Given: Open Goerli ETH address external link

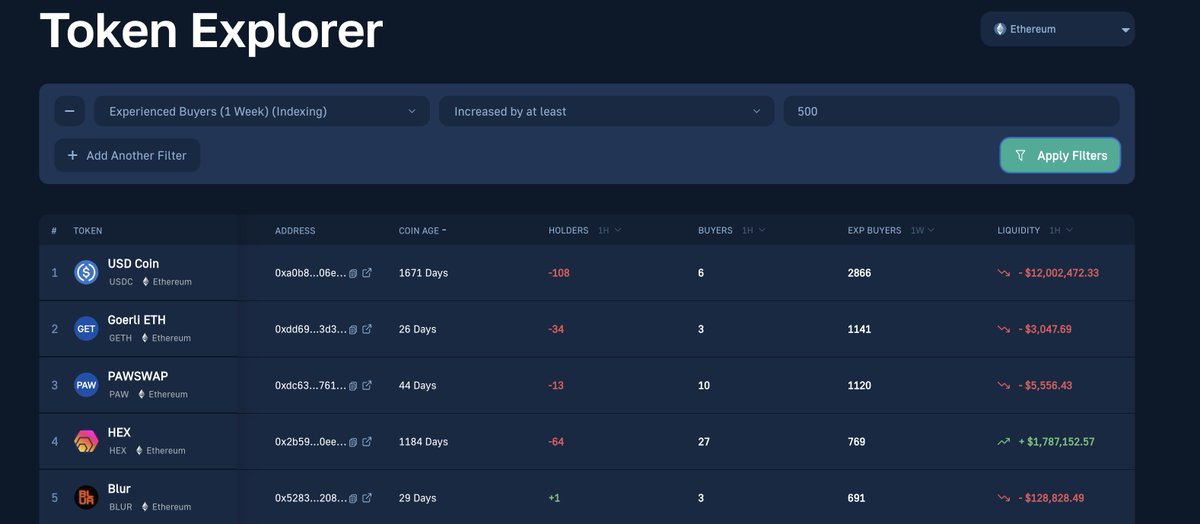Looking at the screenshot, I should (367, 329).
